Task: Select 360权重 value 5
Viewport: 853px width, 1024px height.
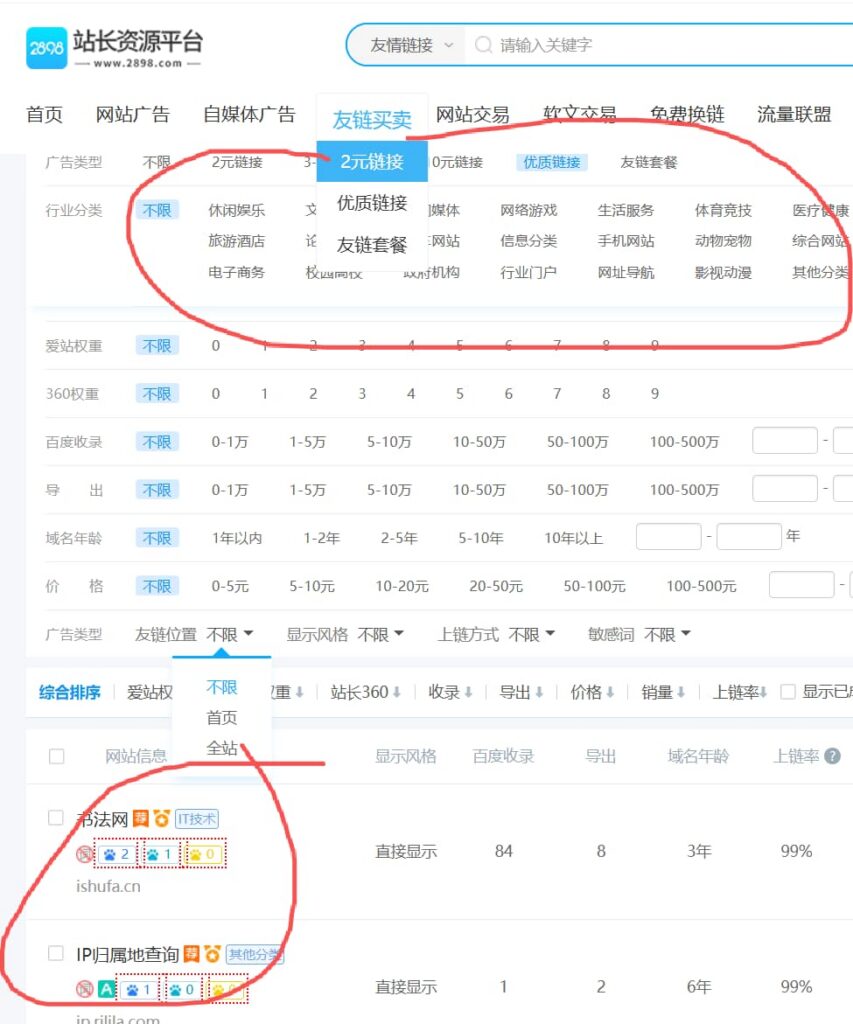Action: click(460, 394)
